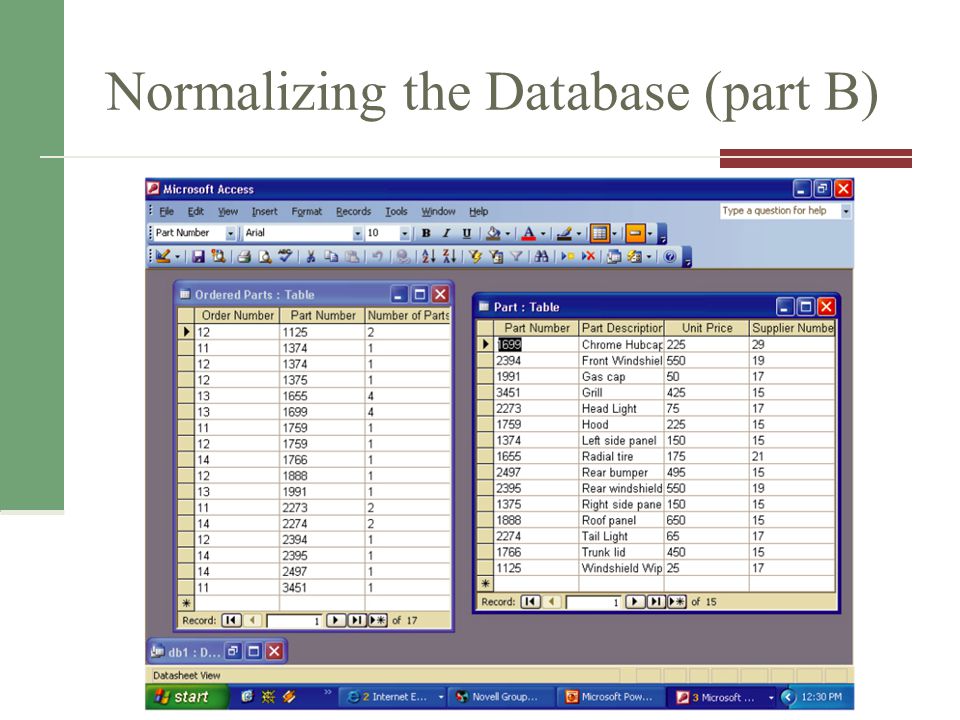
Task: Go to next record in Part table
Action: coord(635,602)
